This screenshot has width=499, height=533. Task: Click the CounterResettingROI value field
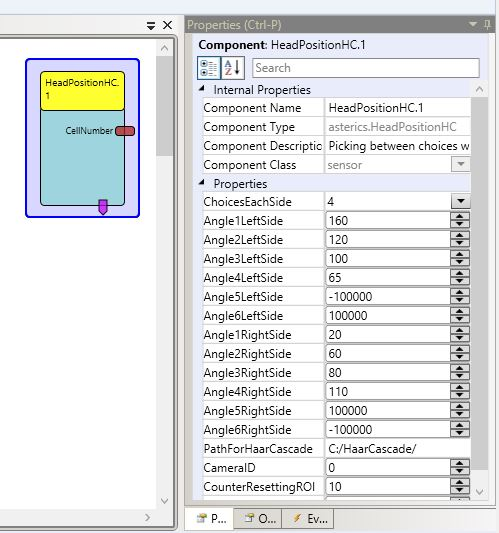pyautogui.click(x=388, y=487)
